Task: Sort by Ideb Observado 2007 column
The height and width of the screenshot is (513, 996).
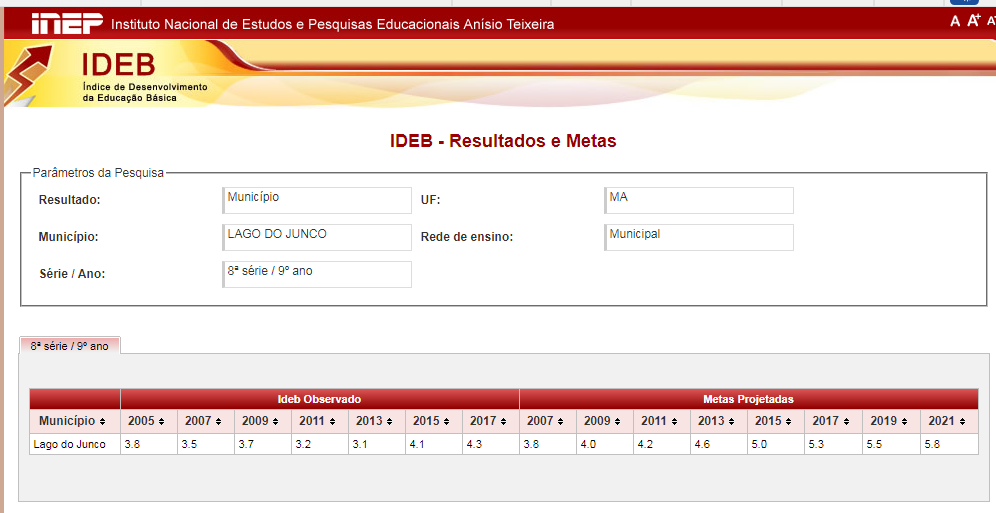Action: tap(206, 421)
